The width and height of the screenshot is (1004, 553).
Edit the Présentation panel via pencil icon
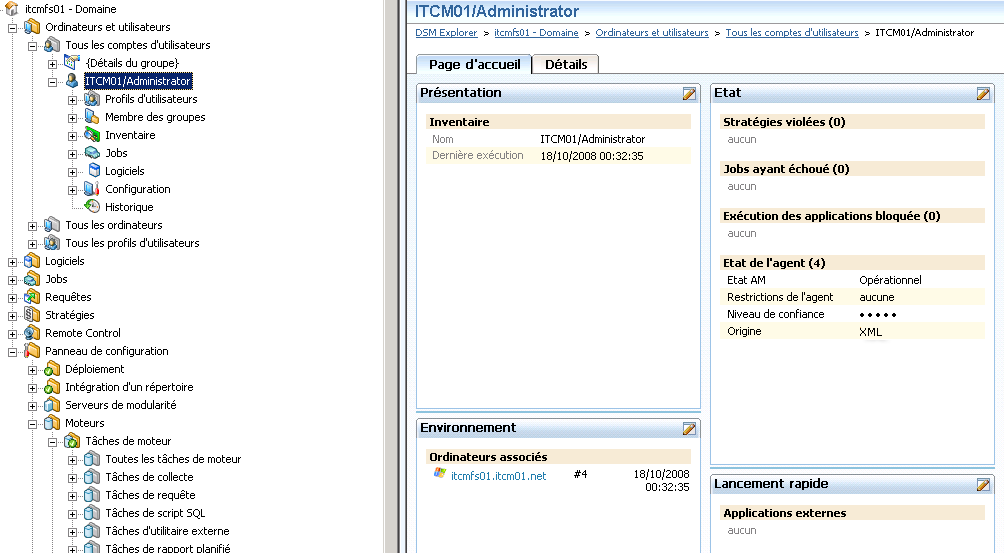[689, 93]
